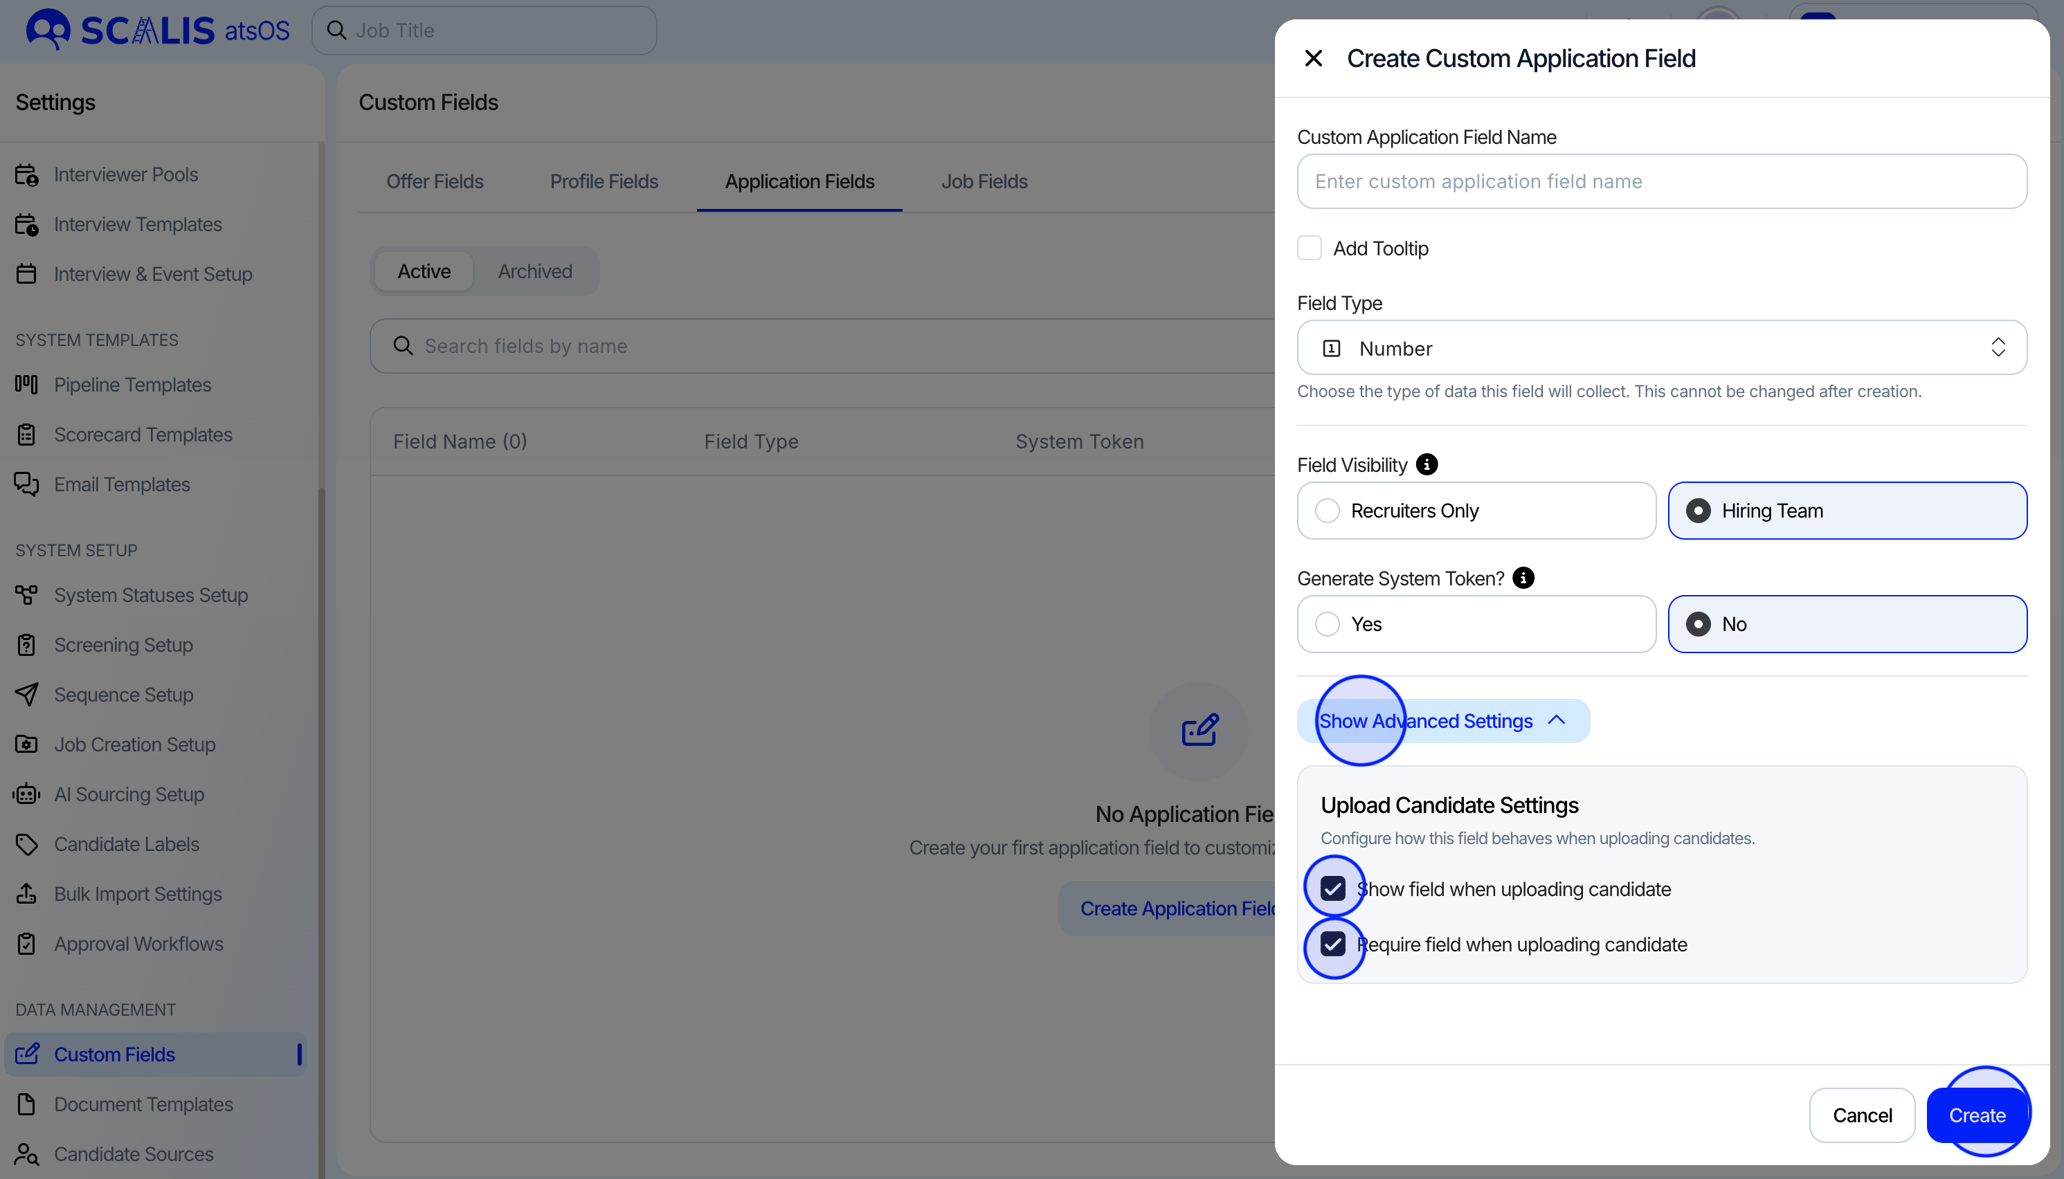Open the Offer Fields tab

[434, 181]
